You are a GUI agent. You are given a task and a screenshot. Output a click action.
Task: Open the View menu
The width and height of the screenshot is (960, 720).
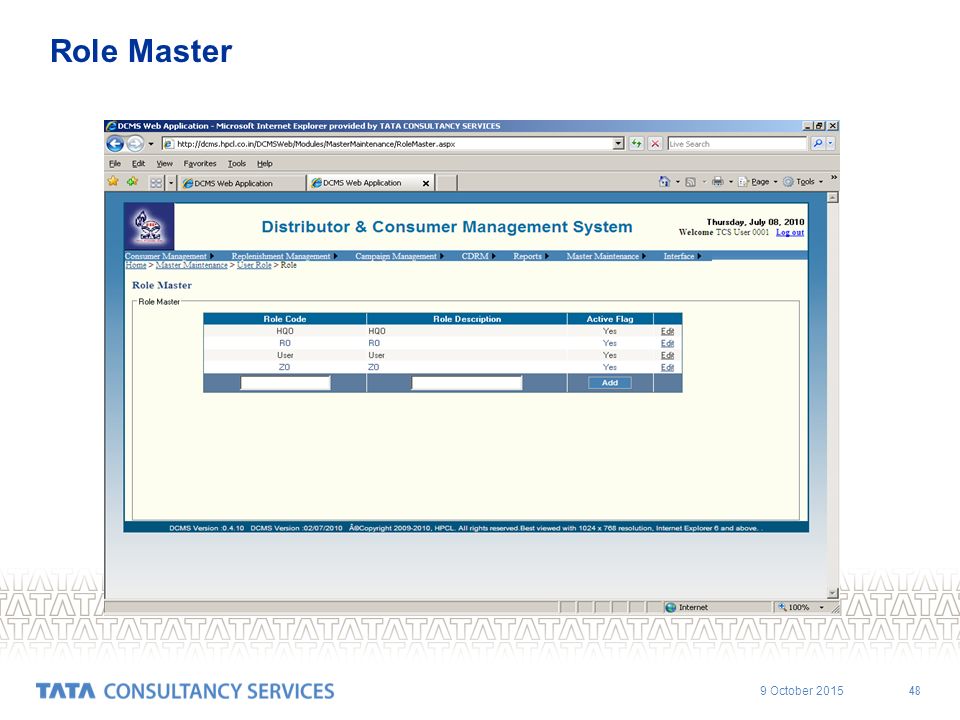click(164, 163)
